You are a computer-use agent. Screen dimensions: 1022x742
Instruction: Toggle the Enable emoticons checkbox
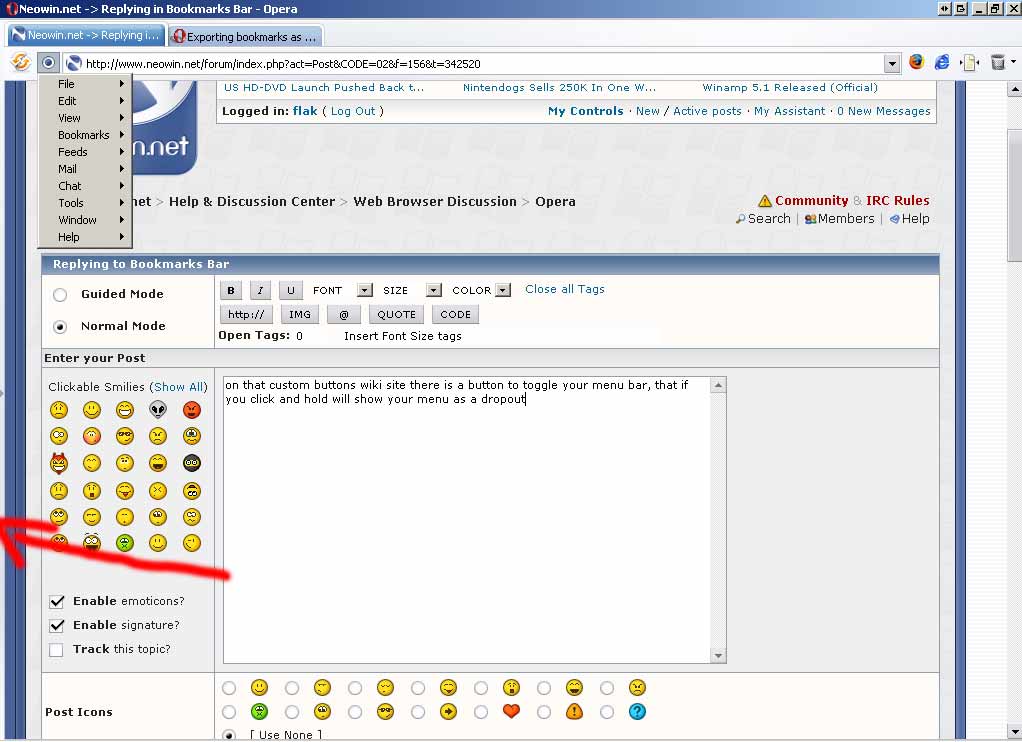tap(57, 601)
